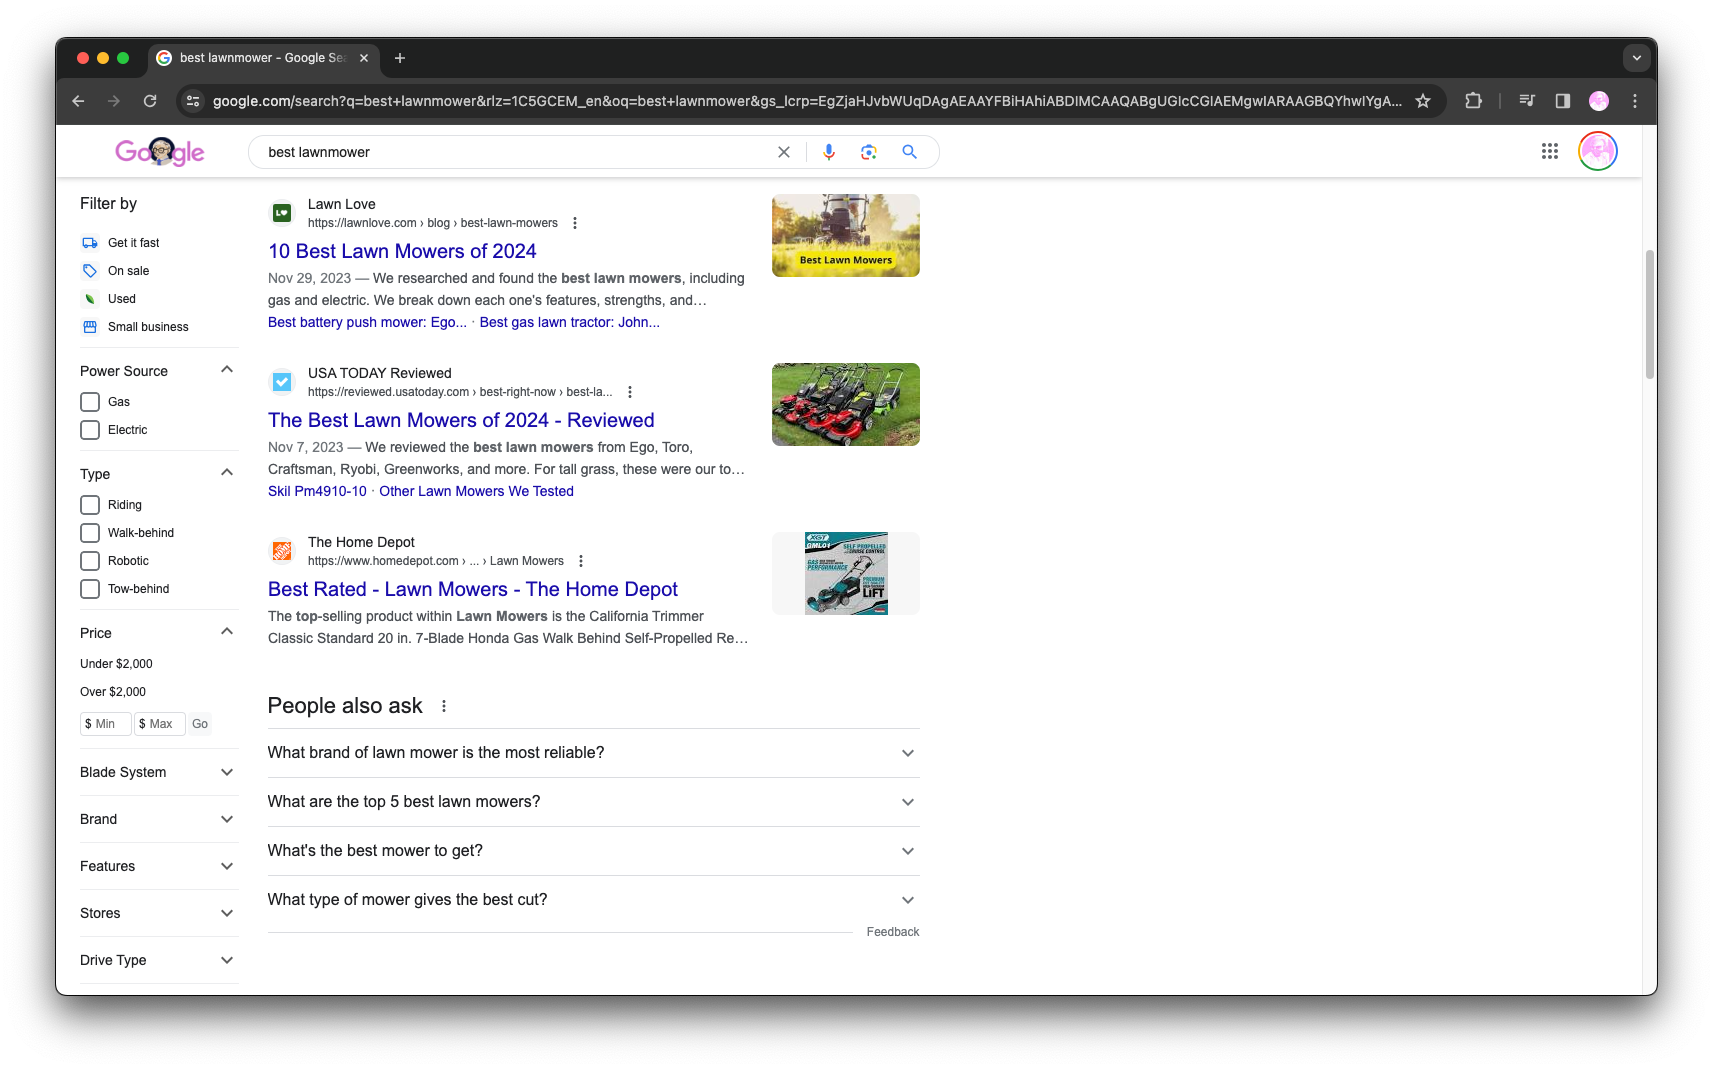Click the voice search microphone icon
1713x1069 pixels.
click(828, 152)
